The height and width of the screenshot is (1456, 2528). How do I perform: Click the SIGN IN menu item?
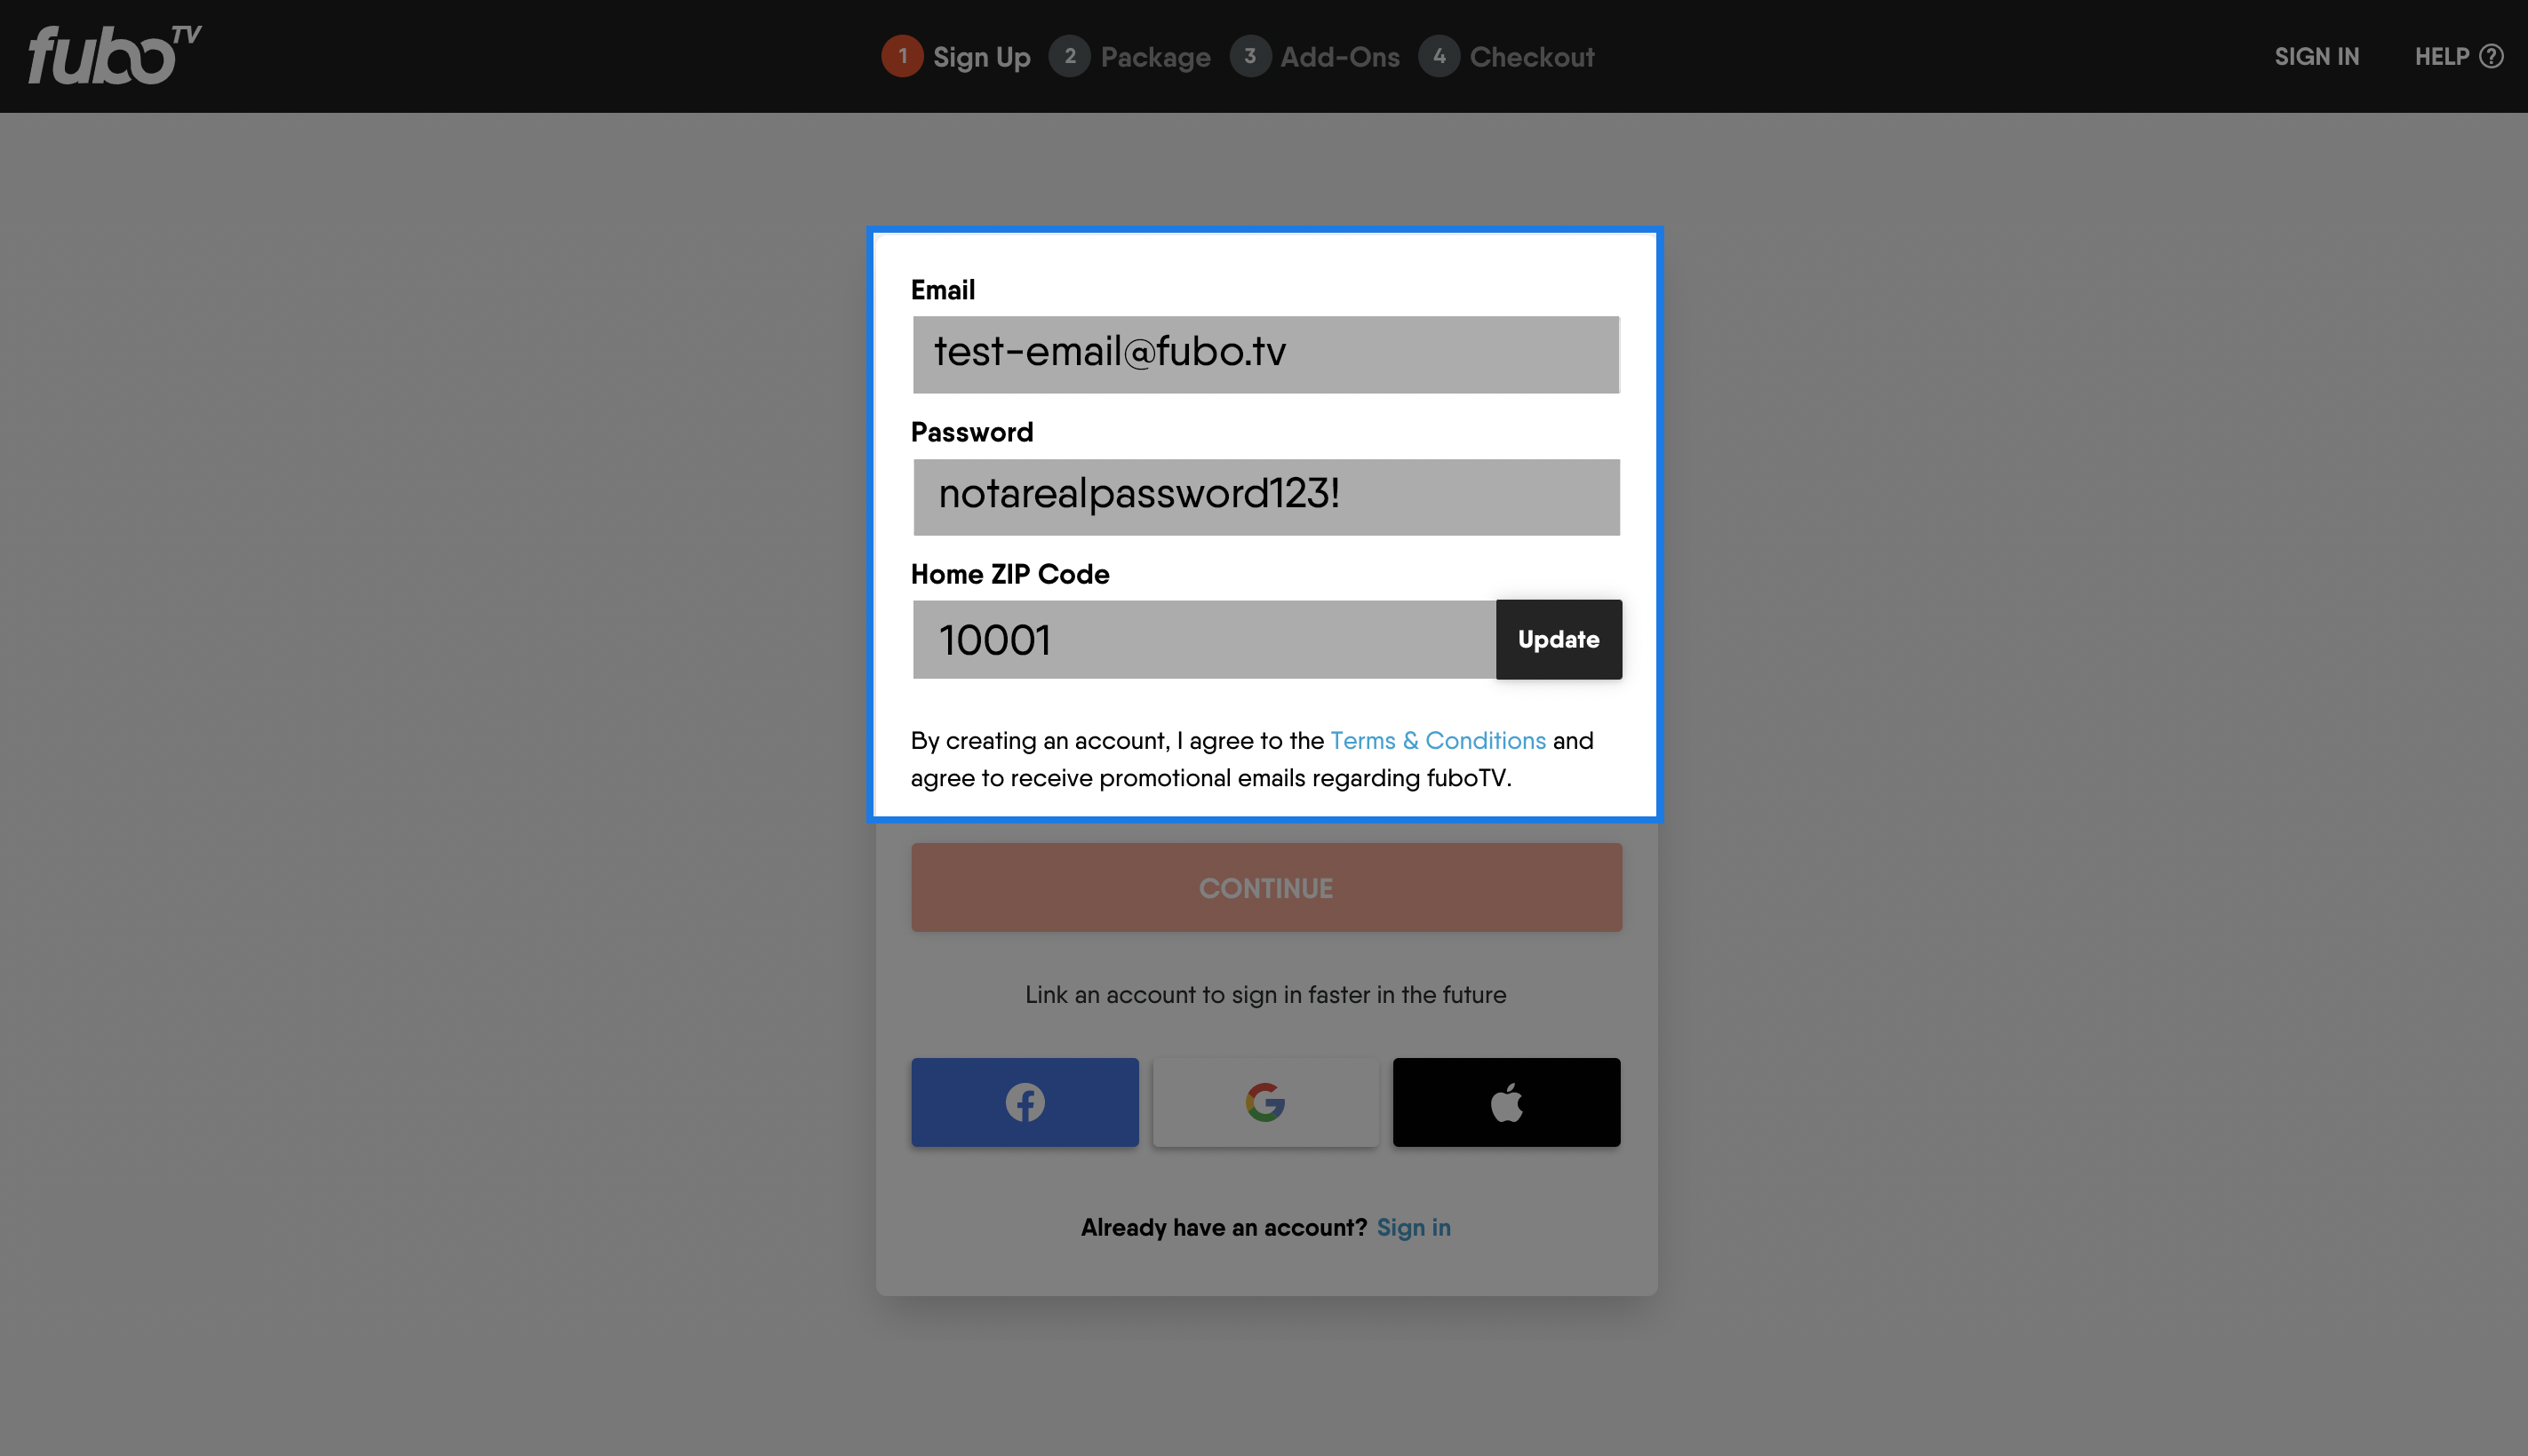pyautogui.click(x=2317, y=56)
